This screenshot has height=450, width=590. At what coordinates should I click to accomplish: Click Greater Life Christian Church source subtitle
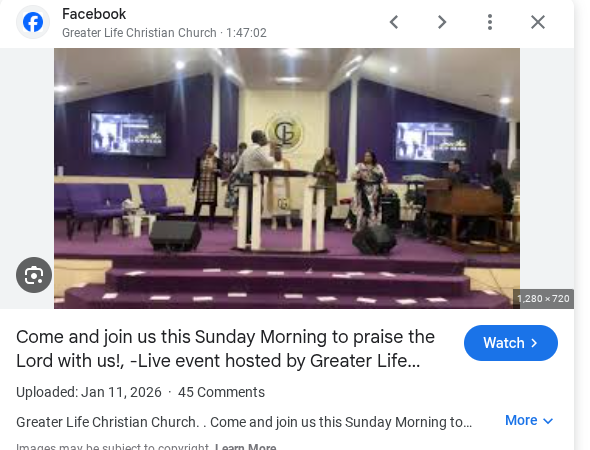(x=139, y=33)
